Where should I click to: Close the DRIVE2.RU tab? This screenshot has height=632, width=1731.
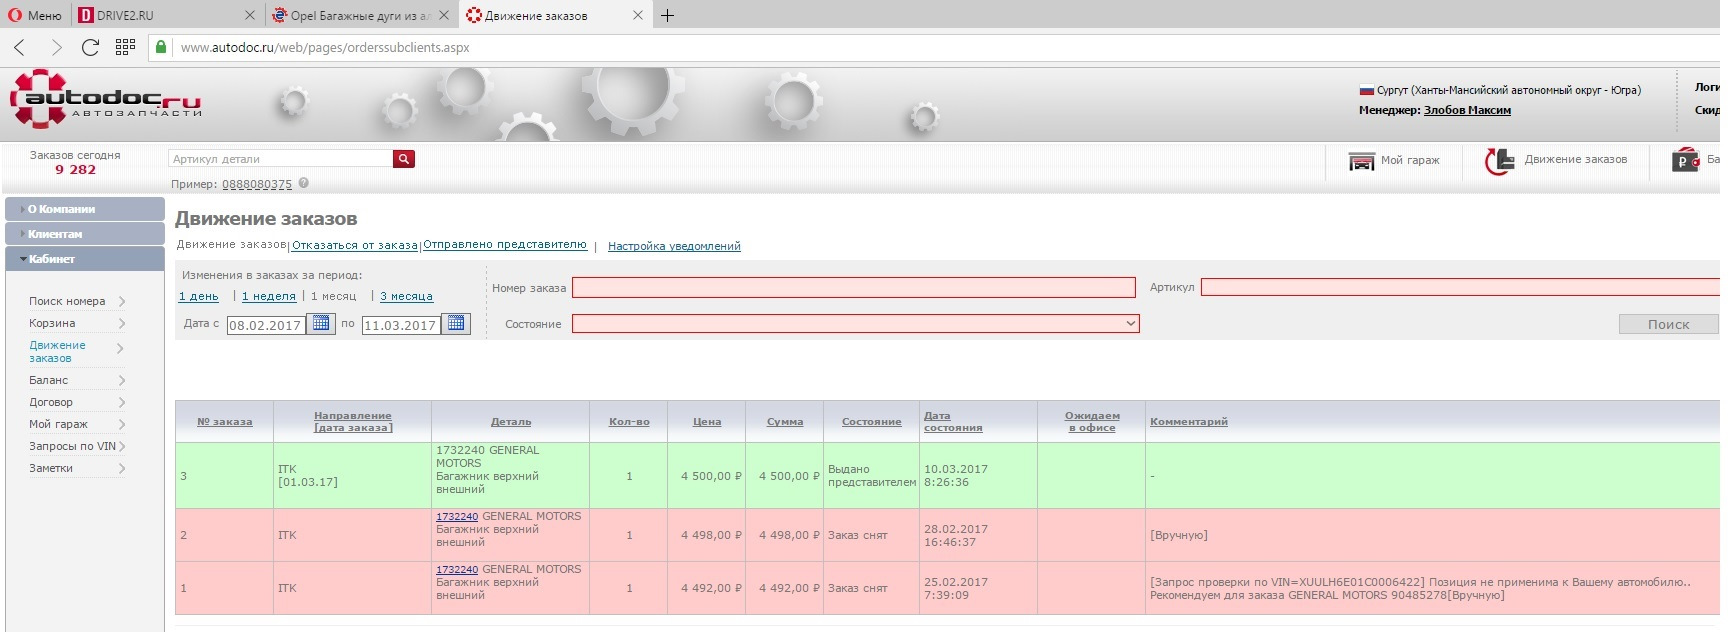[250, 15]
